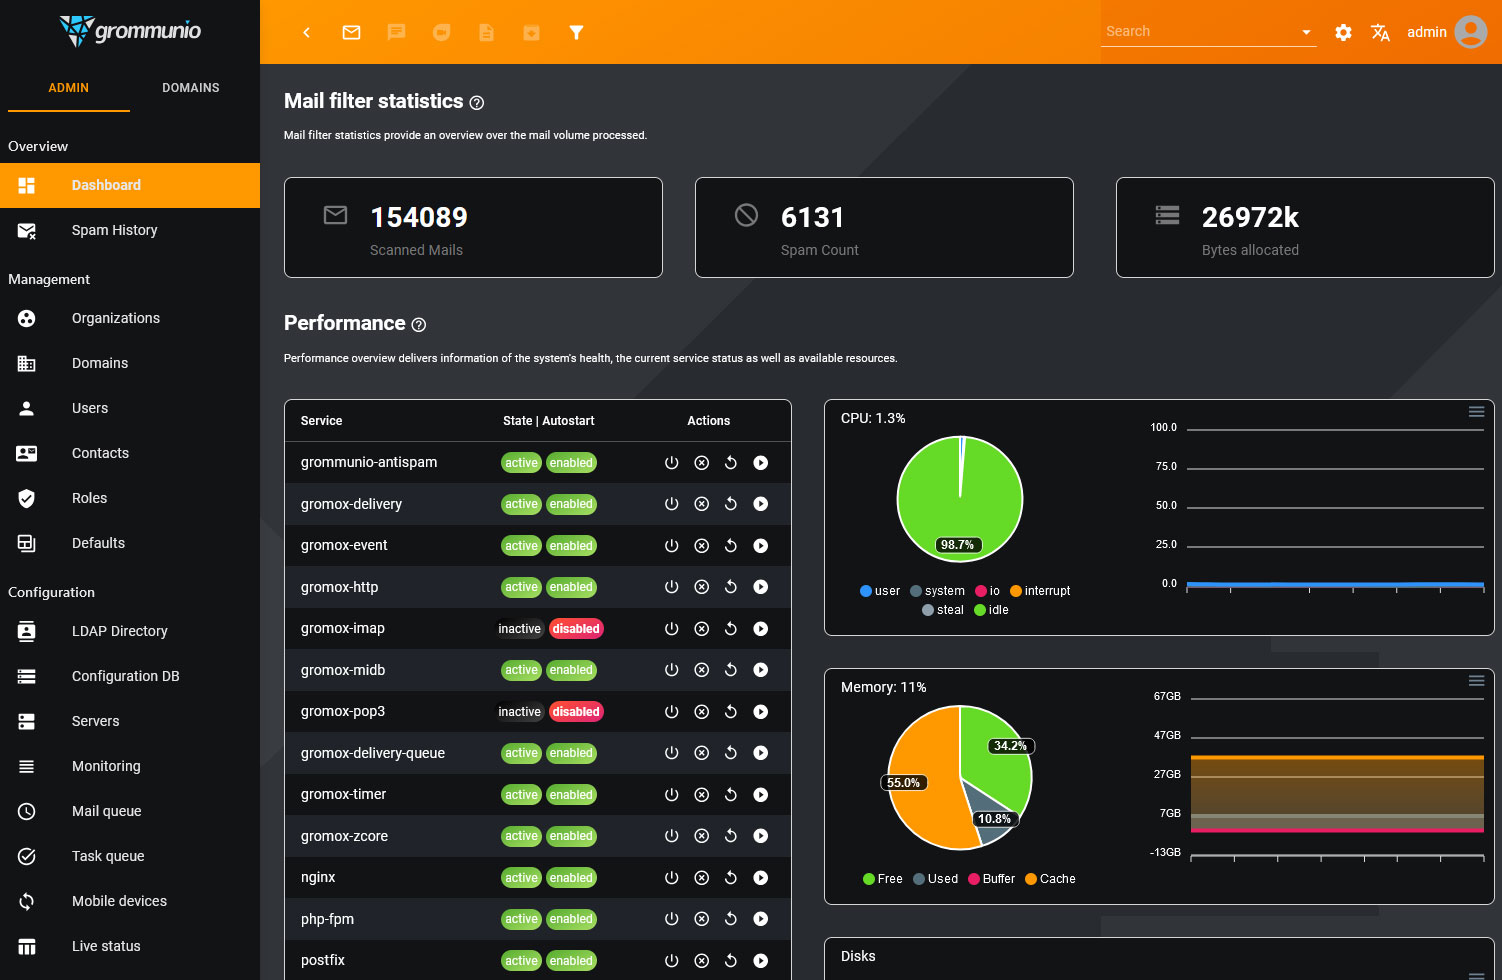Screen dimensions: 1502x980
Task: Open the video/meet icon in the toolbar
Action: 441,31
